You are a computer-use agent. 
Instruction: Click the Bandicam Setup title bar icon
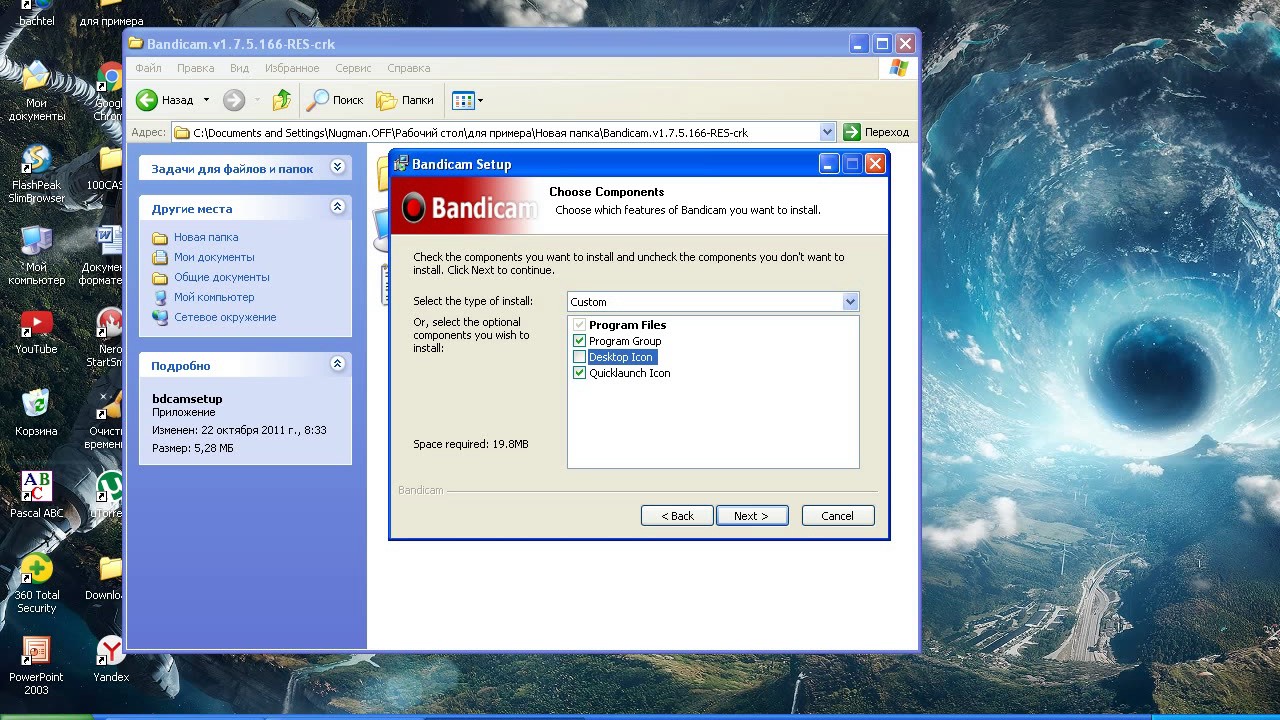[401, 164]
